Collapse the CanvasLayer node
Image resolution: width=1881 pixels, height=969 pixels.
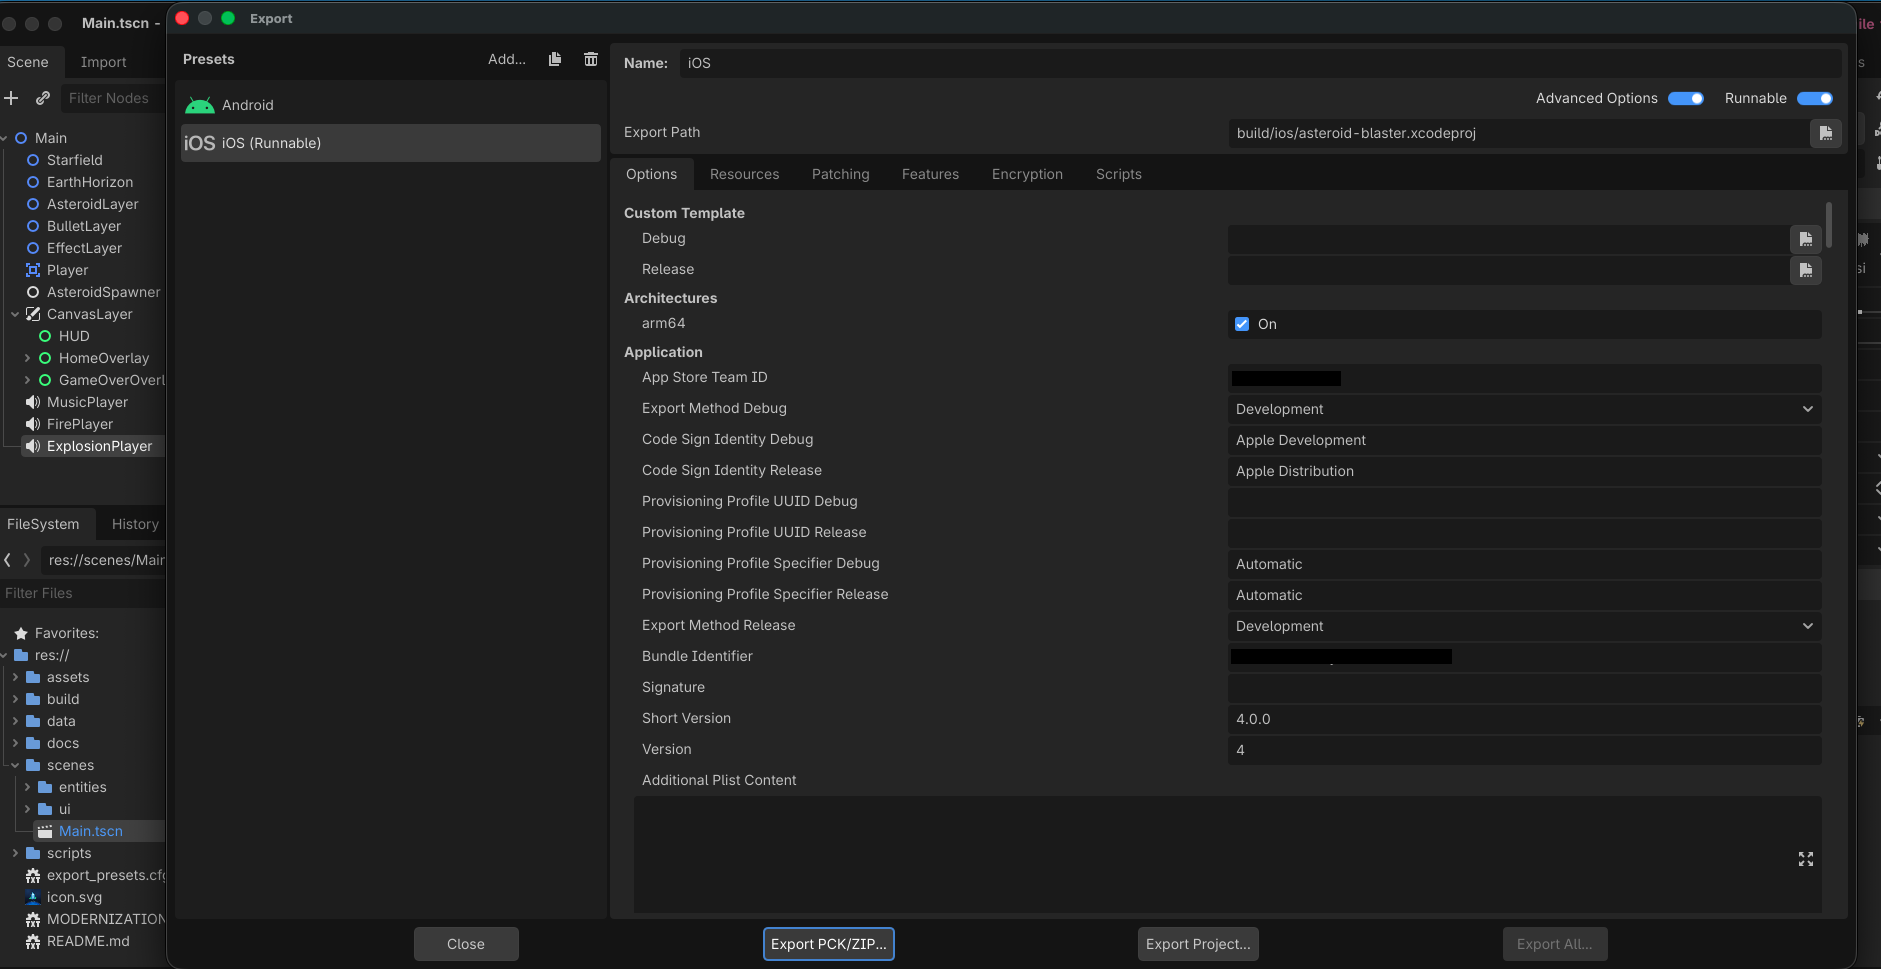coord(14,314)
